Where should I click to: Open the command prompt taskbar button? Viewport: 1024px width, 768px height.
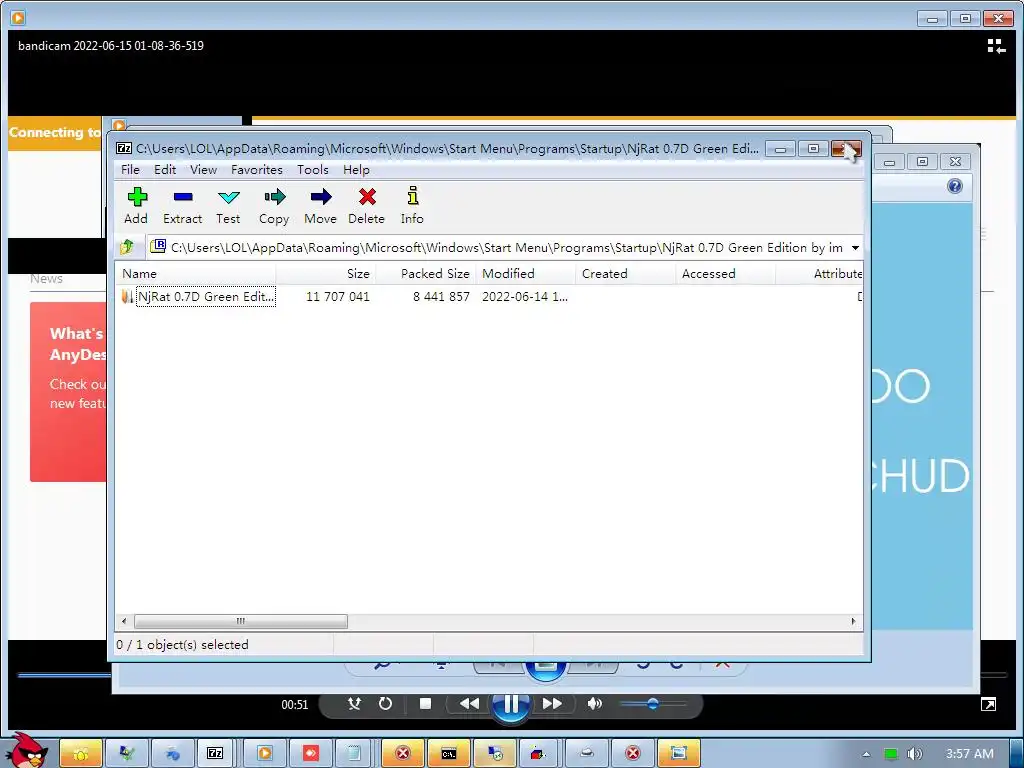(x=449, y=753)
